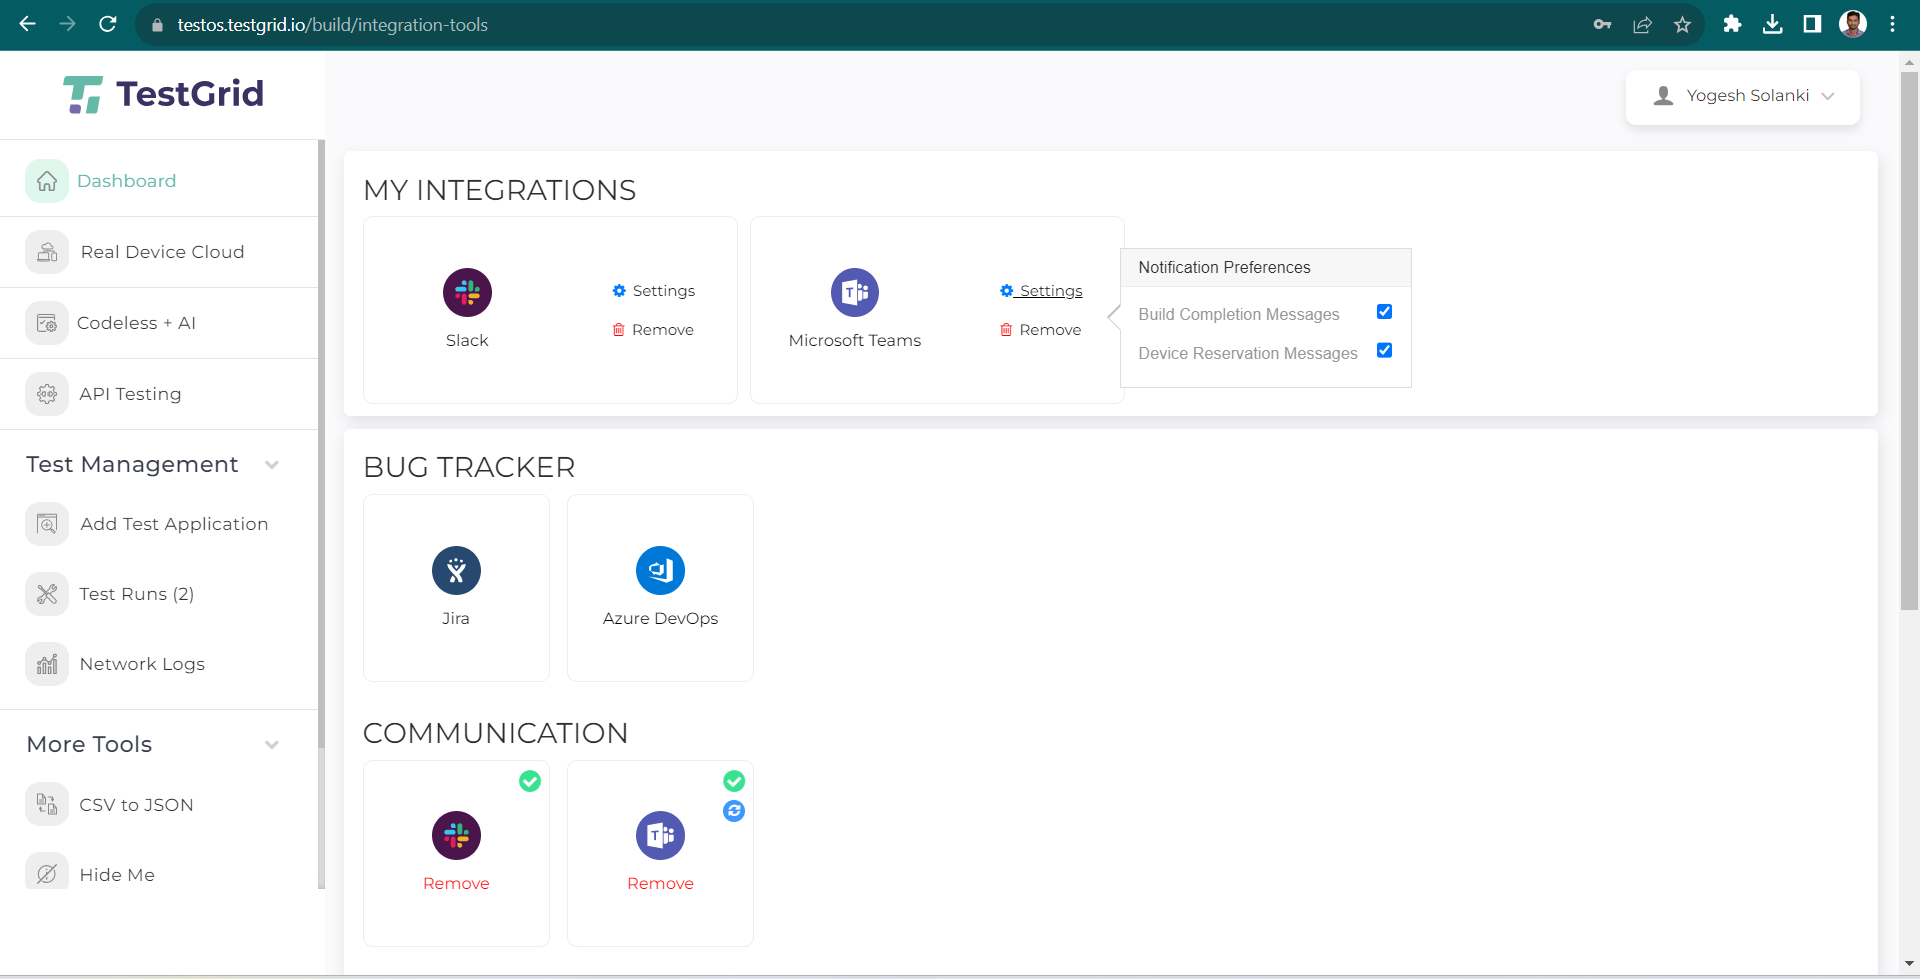Open browser extensions puzzle icon
Screen dimensions: 1920x979
click(1732, 24)
